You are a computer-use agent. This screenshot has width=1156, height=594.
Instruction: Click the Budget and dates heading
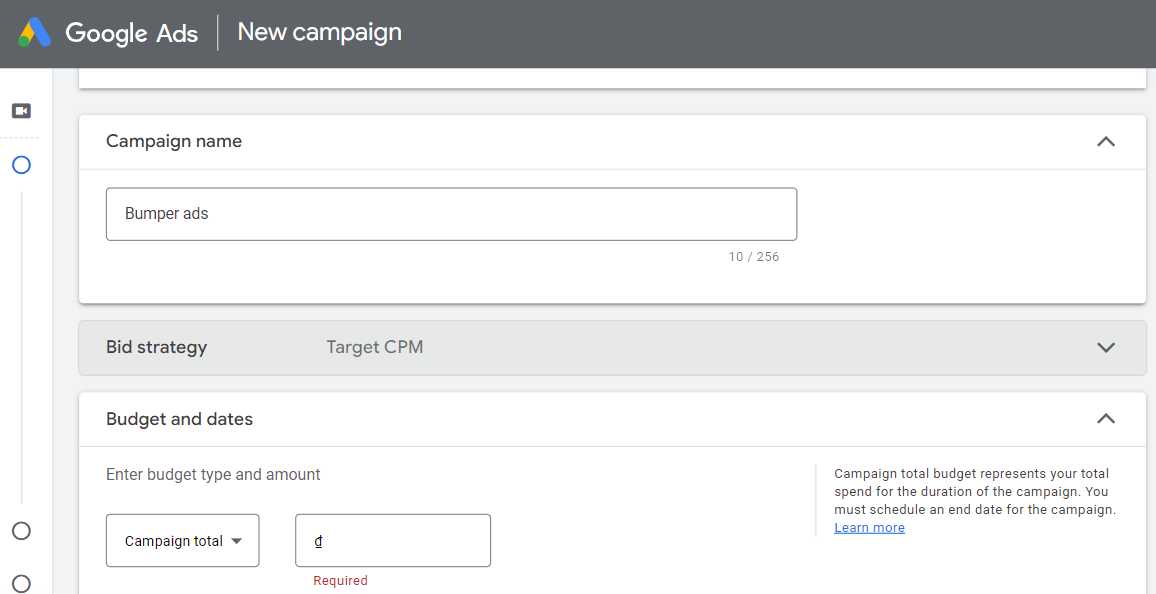click(179, 420)
